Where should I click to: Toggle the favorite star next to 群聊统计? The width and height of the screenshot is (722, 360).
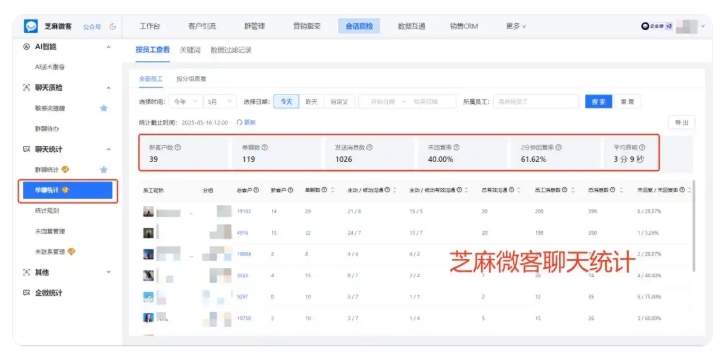pos(104,170)
